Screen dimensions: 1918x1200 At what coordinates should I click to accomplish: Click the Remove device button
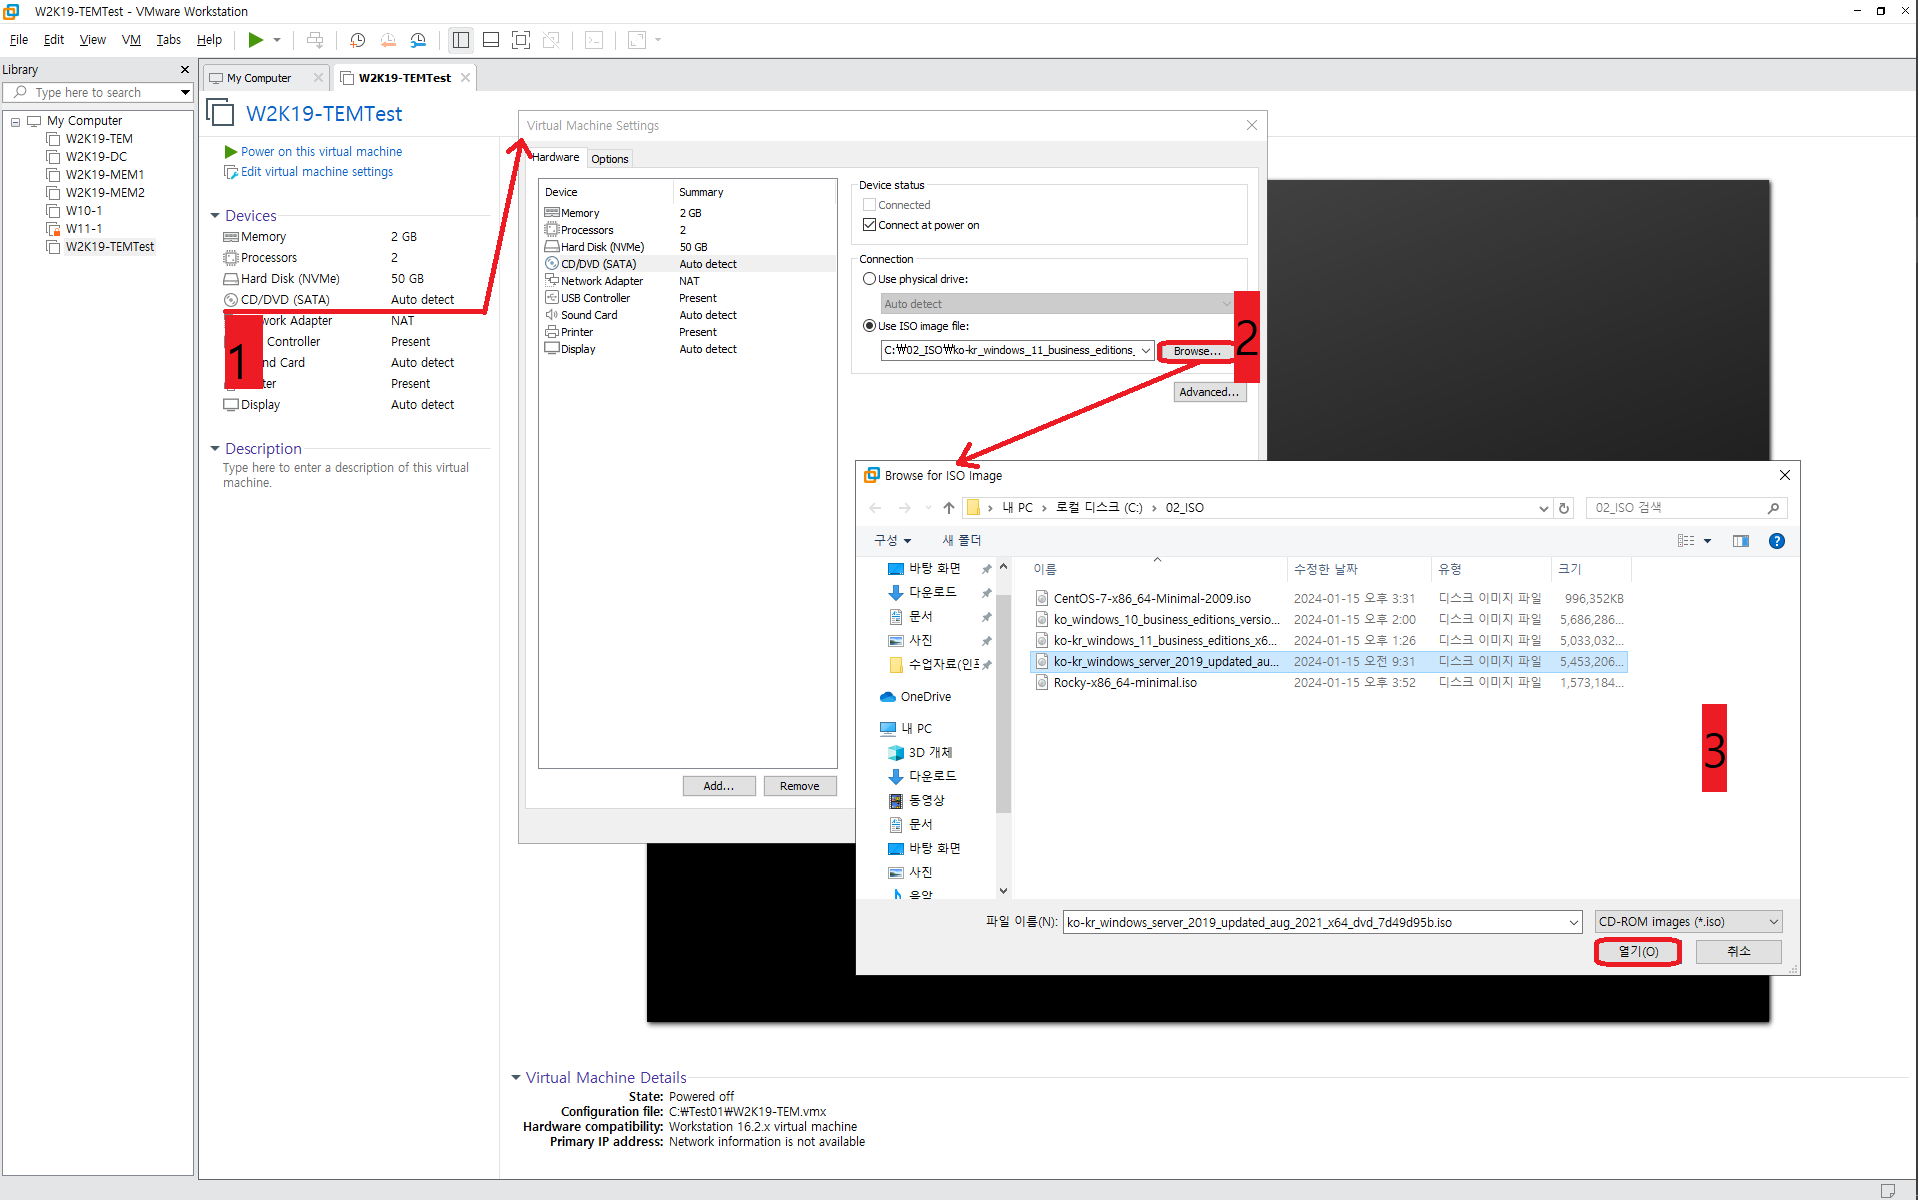click(800, 786)
